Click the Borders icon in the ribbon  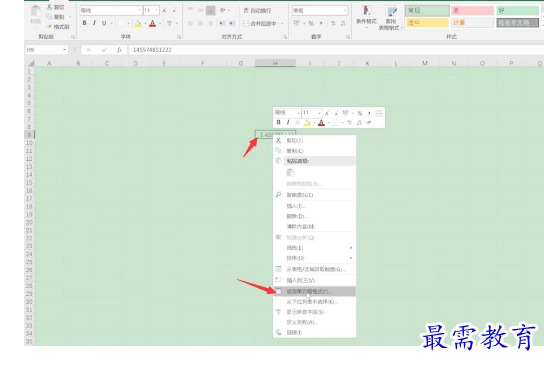pos(121,23)
